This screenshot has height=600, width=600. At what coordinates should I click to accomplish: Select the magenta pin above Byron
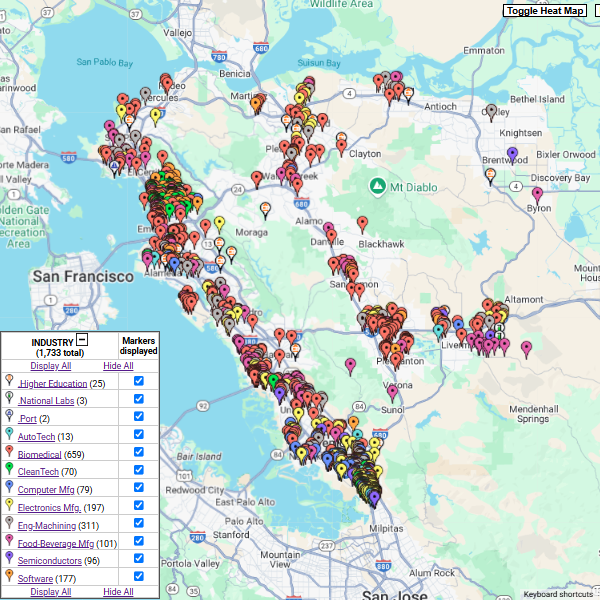537,195
